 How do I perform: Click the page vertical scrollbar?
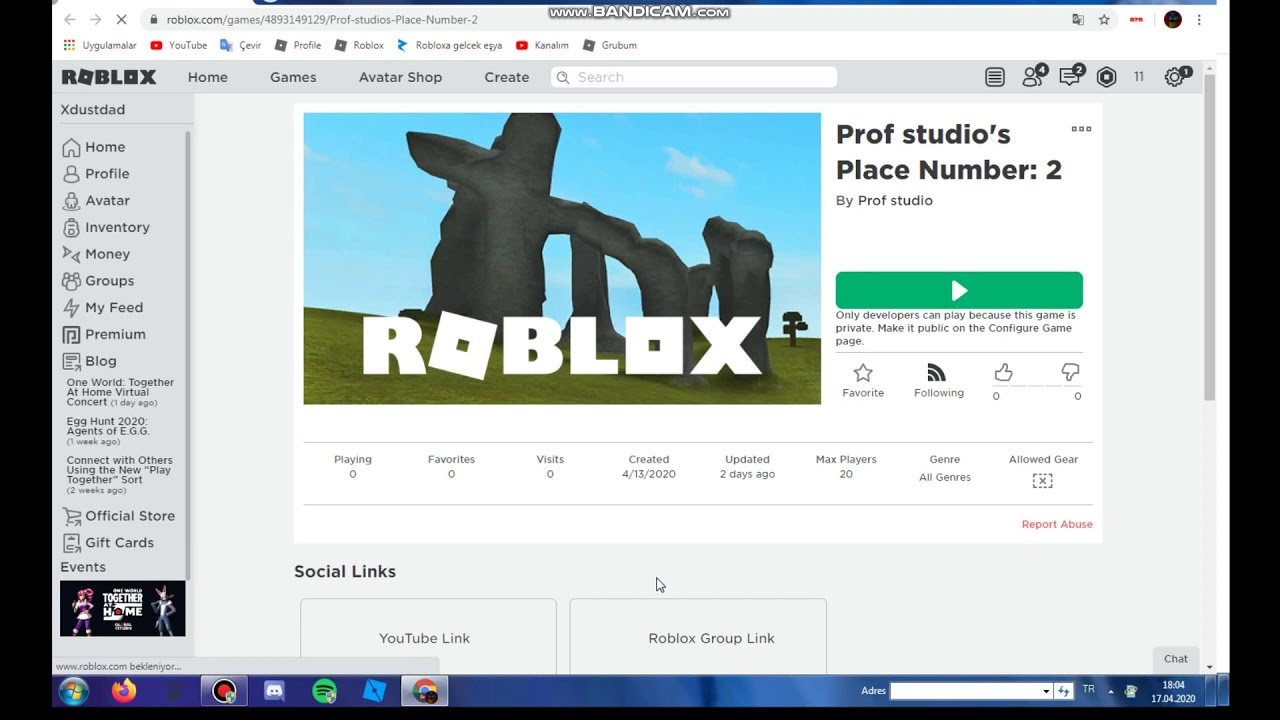pos(1210,236)
